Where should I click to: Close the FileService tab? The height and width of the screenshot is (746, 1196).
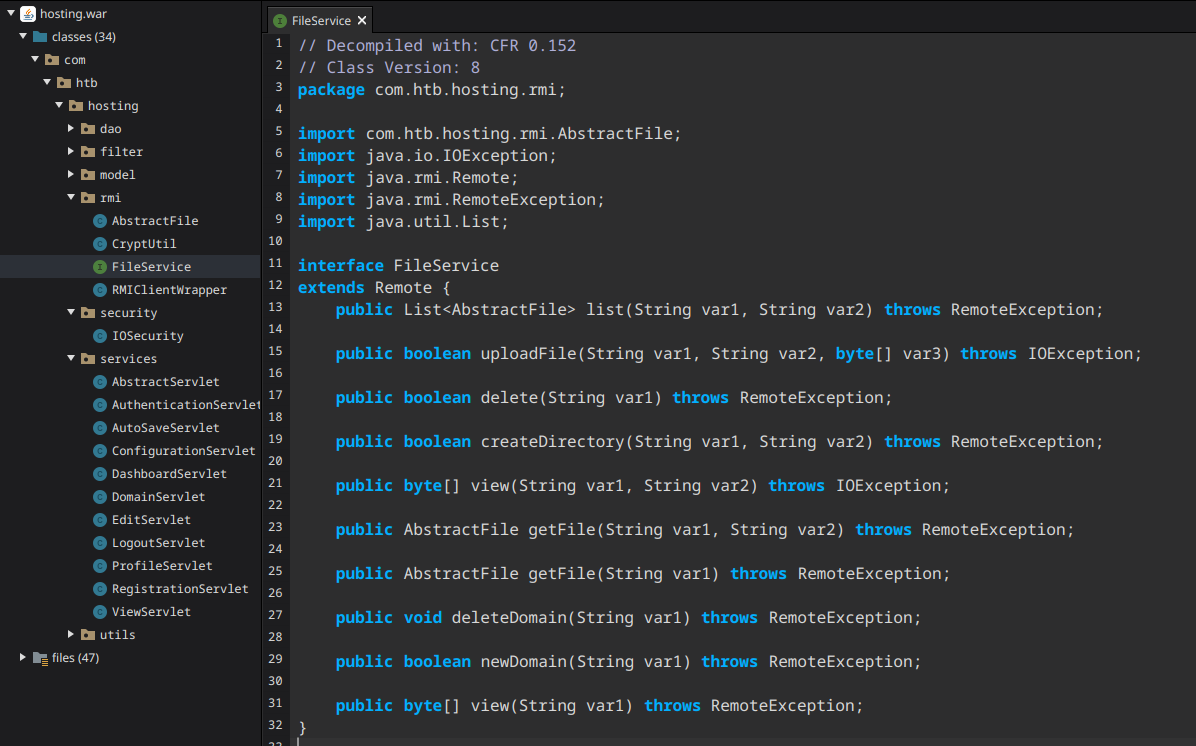tap(362, 21)
